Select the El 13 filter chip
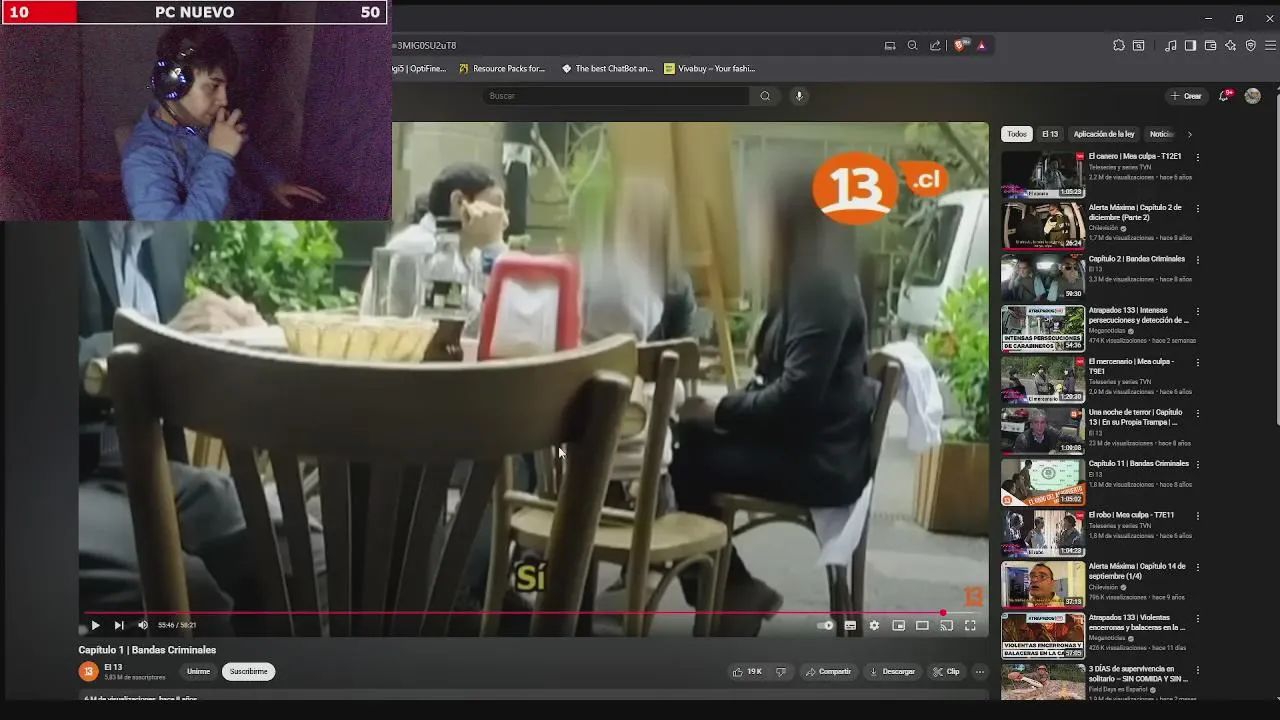 coord(1050,134)
